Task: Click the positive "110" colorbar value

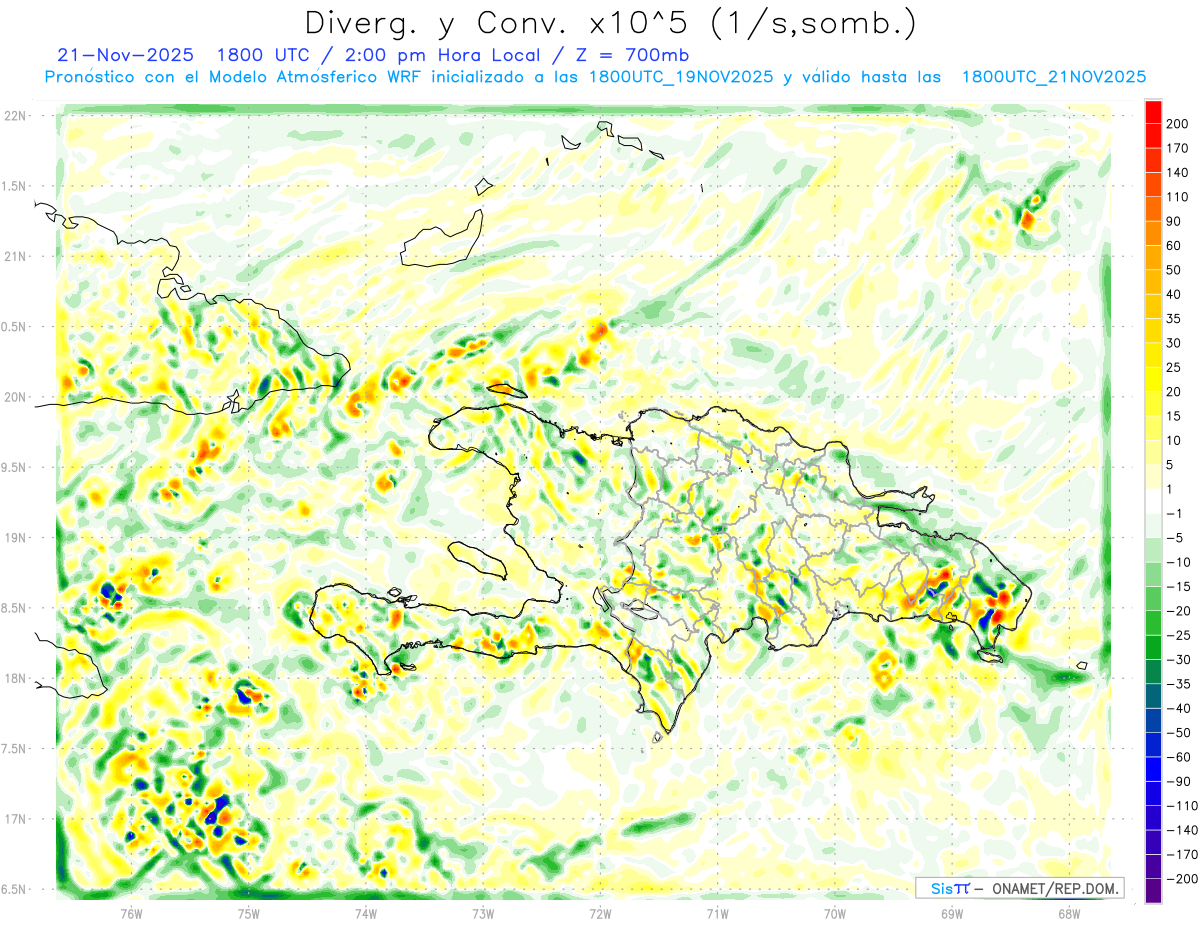Action: (x=1177, y=197)
